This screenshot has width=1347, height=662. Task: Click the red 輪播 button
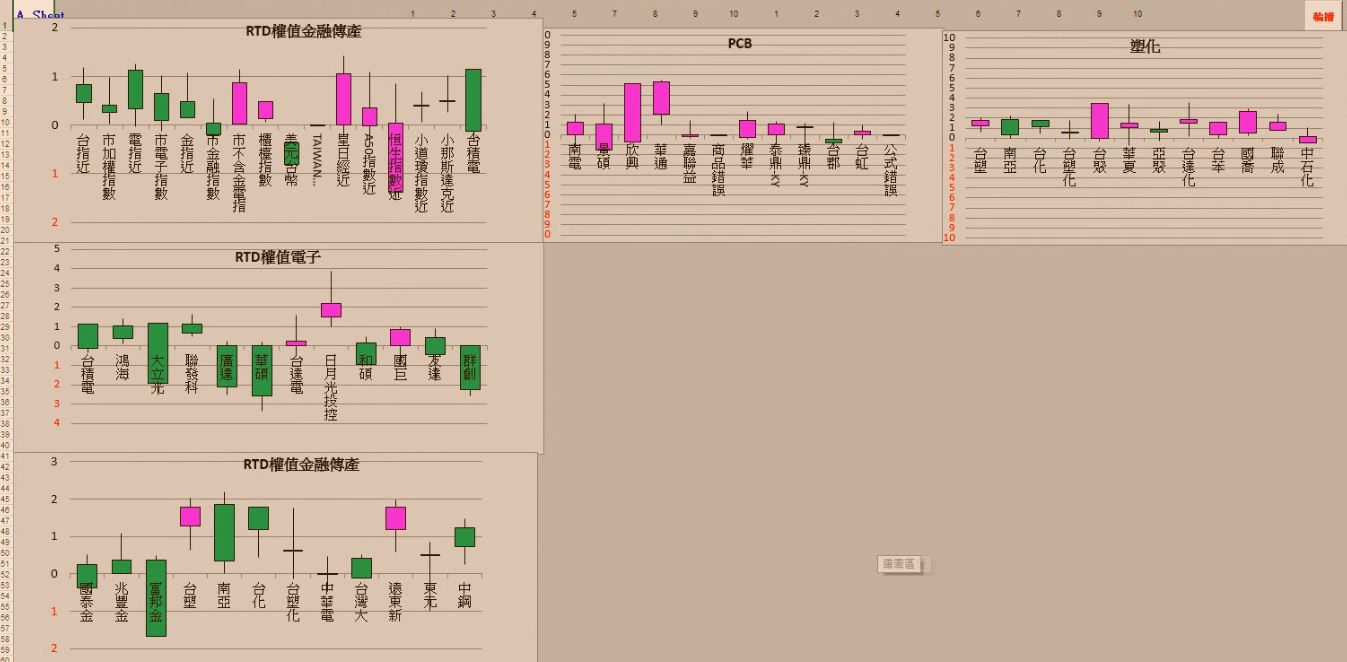click(1323, 16)
